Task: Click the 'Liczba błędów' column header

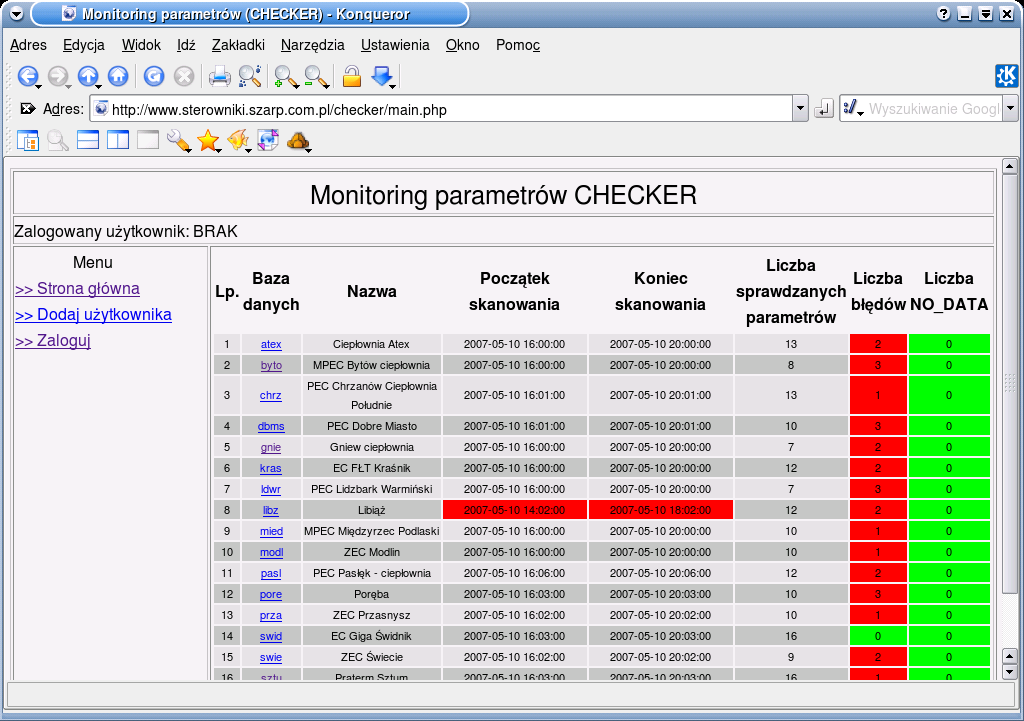Action: point(878,291)
